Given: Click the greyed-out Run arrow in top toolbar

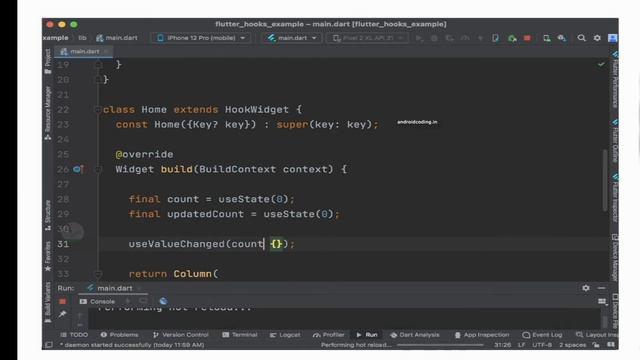Looking at the screenshot, I should tap(419, 38).
